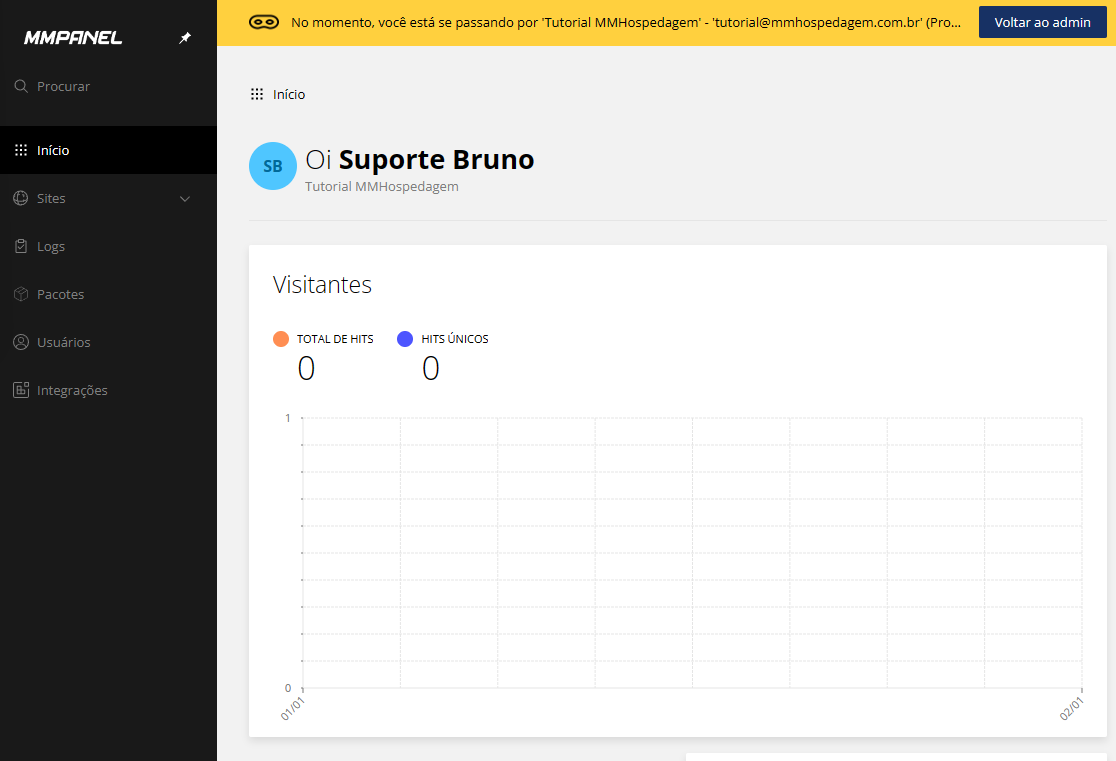
Task: Click the MMPANEL logo
Action: click(x=73, y=38)
